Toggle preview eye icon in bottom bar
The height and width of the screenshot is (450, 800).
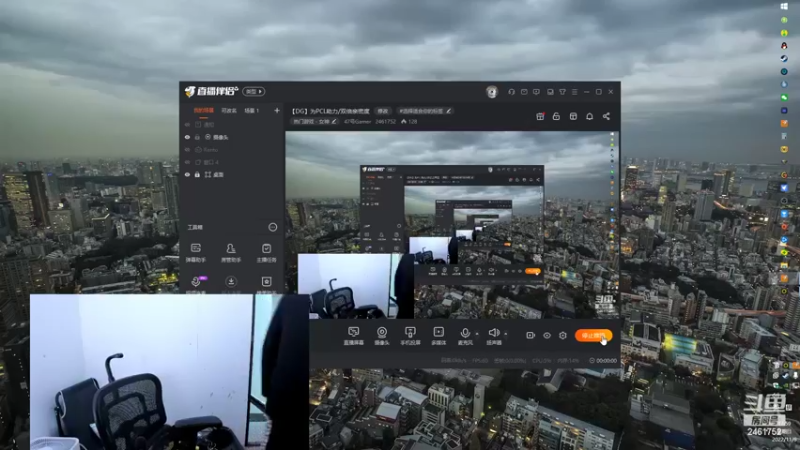[546, 335]
